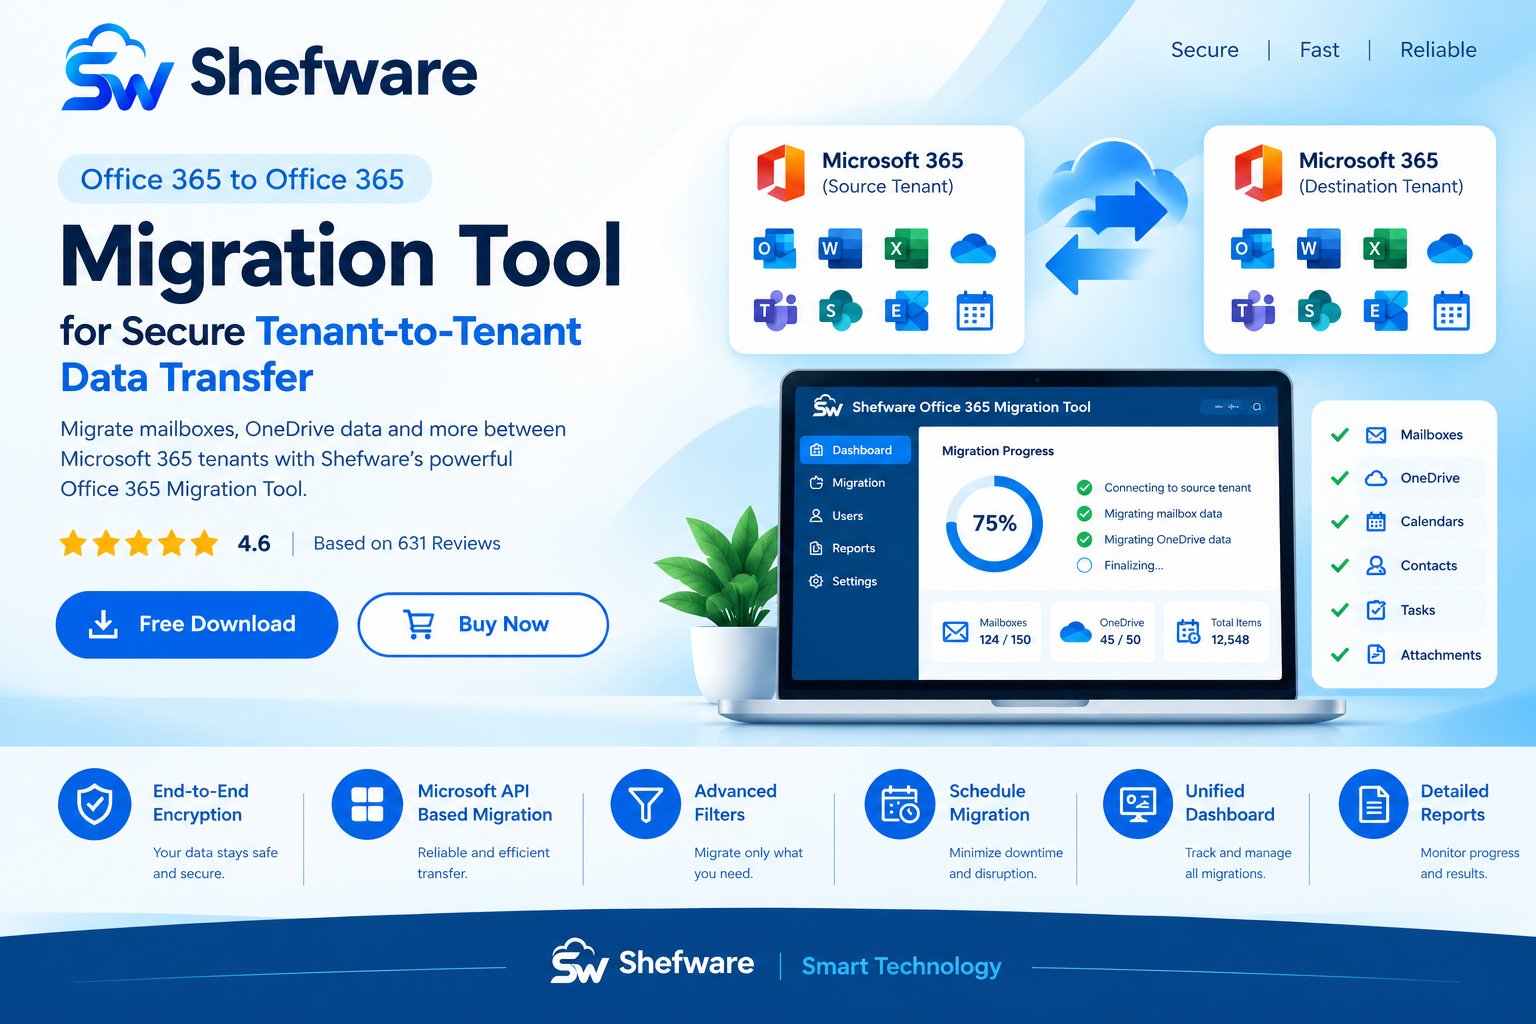Click the calendar icon in Source Tenant card
1536x1024 pixels.
(974, 311)
